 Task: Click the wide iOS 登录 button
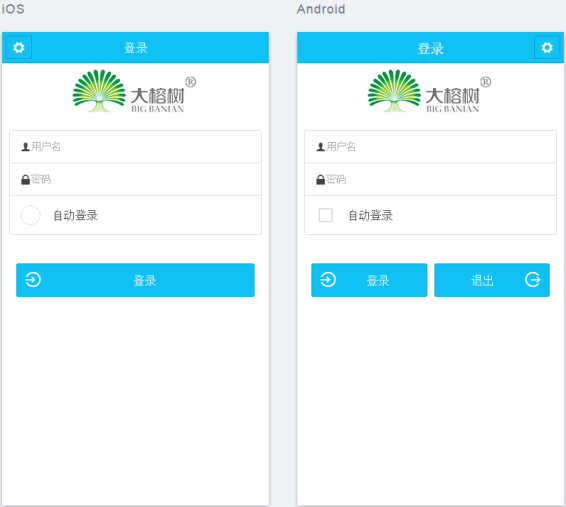click(x=135, y=280)
